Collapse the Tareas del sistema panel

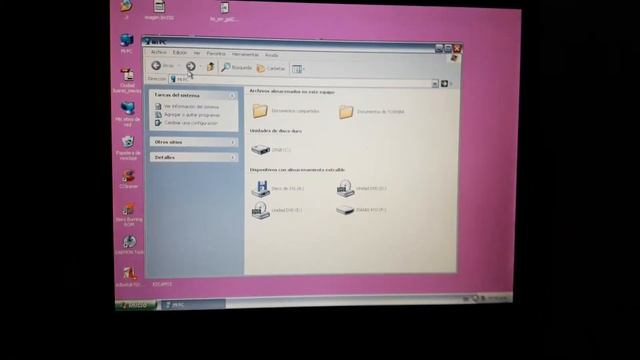232,96
